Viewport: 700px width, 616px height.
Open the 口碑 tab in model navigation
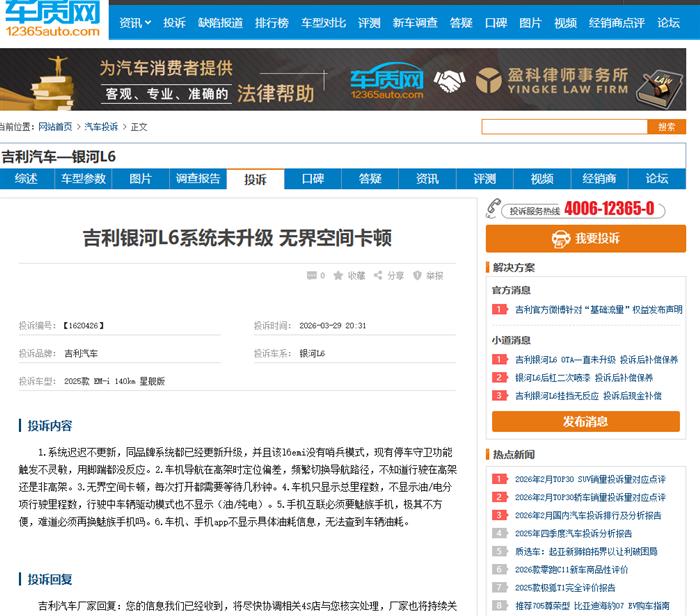(x=313, y=179)
